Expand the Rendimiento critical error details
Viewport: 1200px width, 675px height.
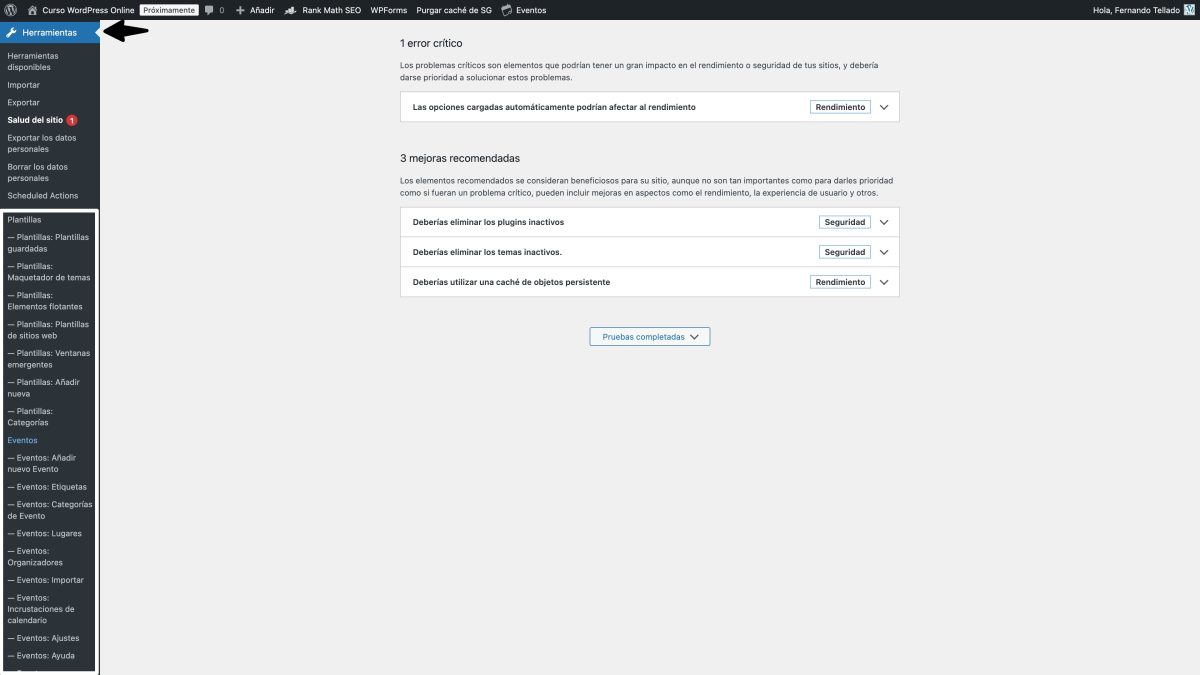883,106
